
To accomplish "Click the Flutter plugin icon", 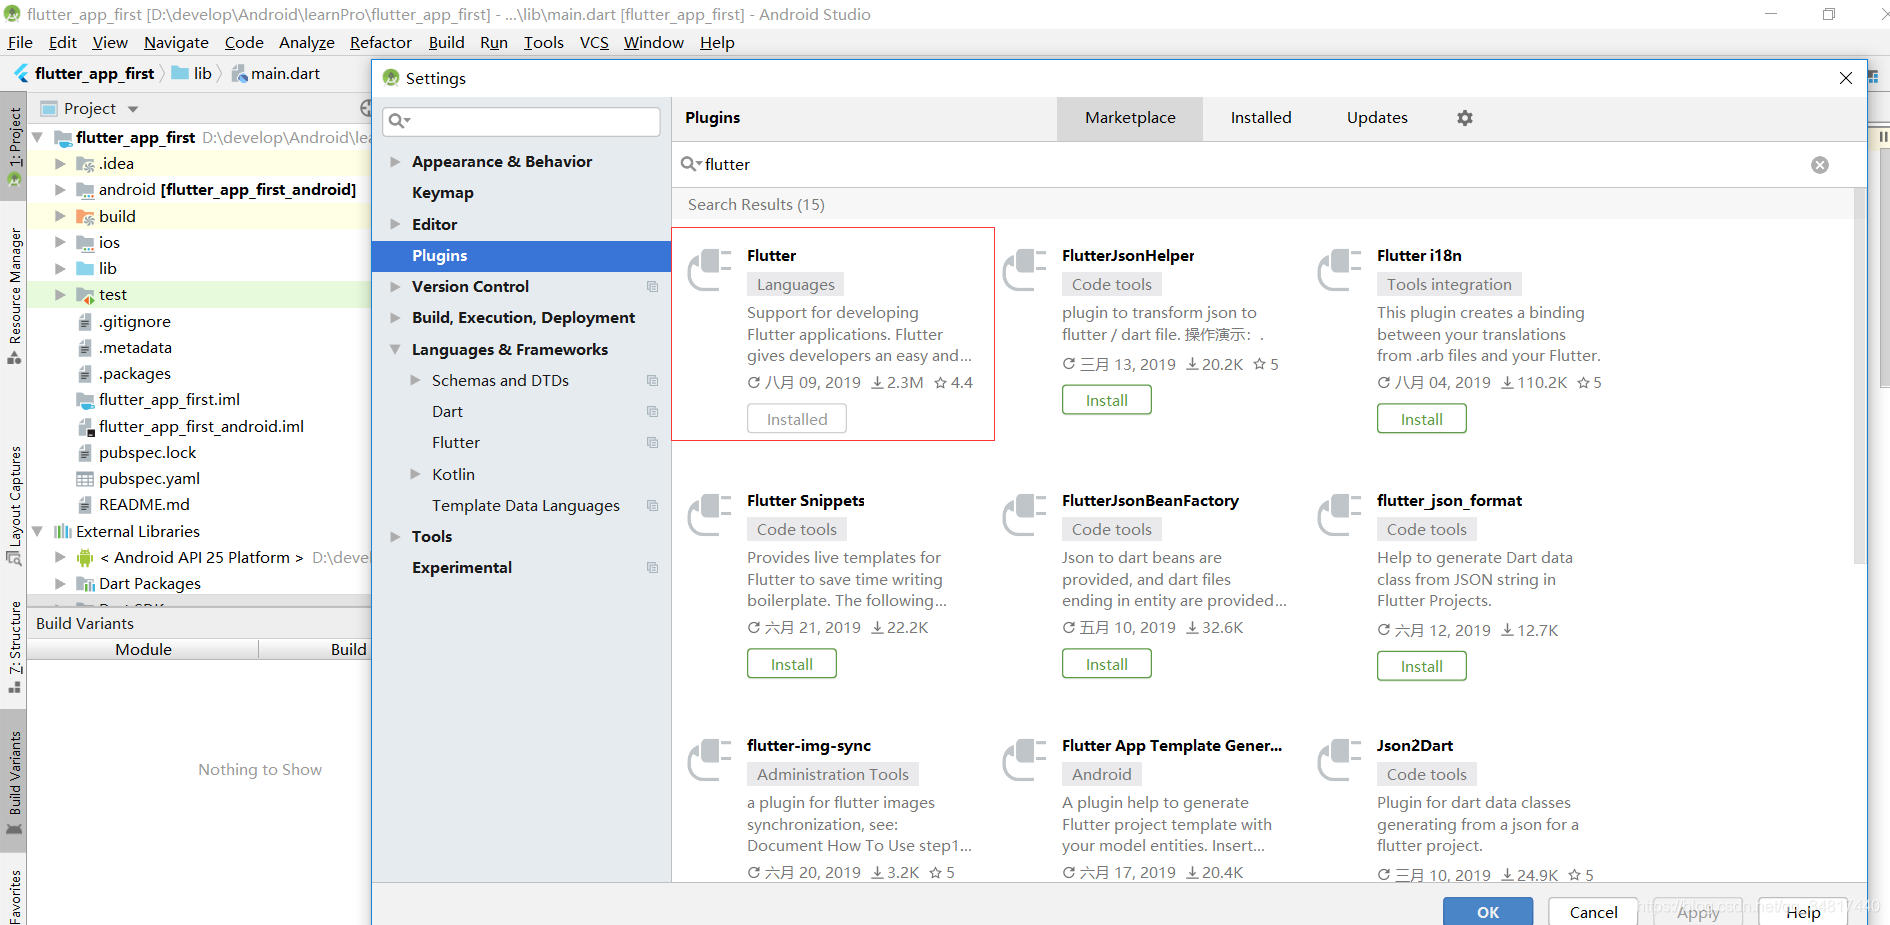I will tap(710, 270).
